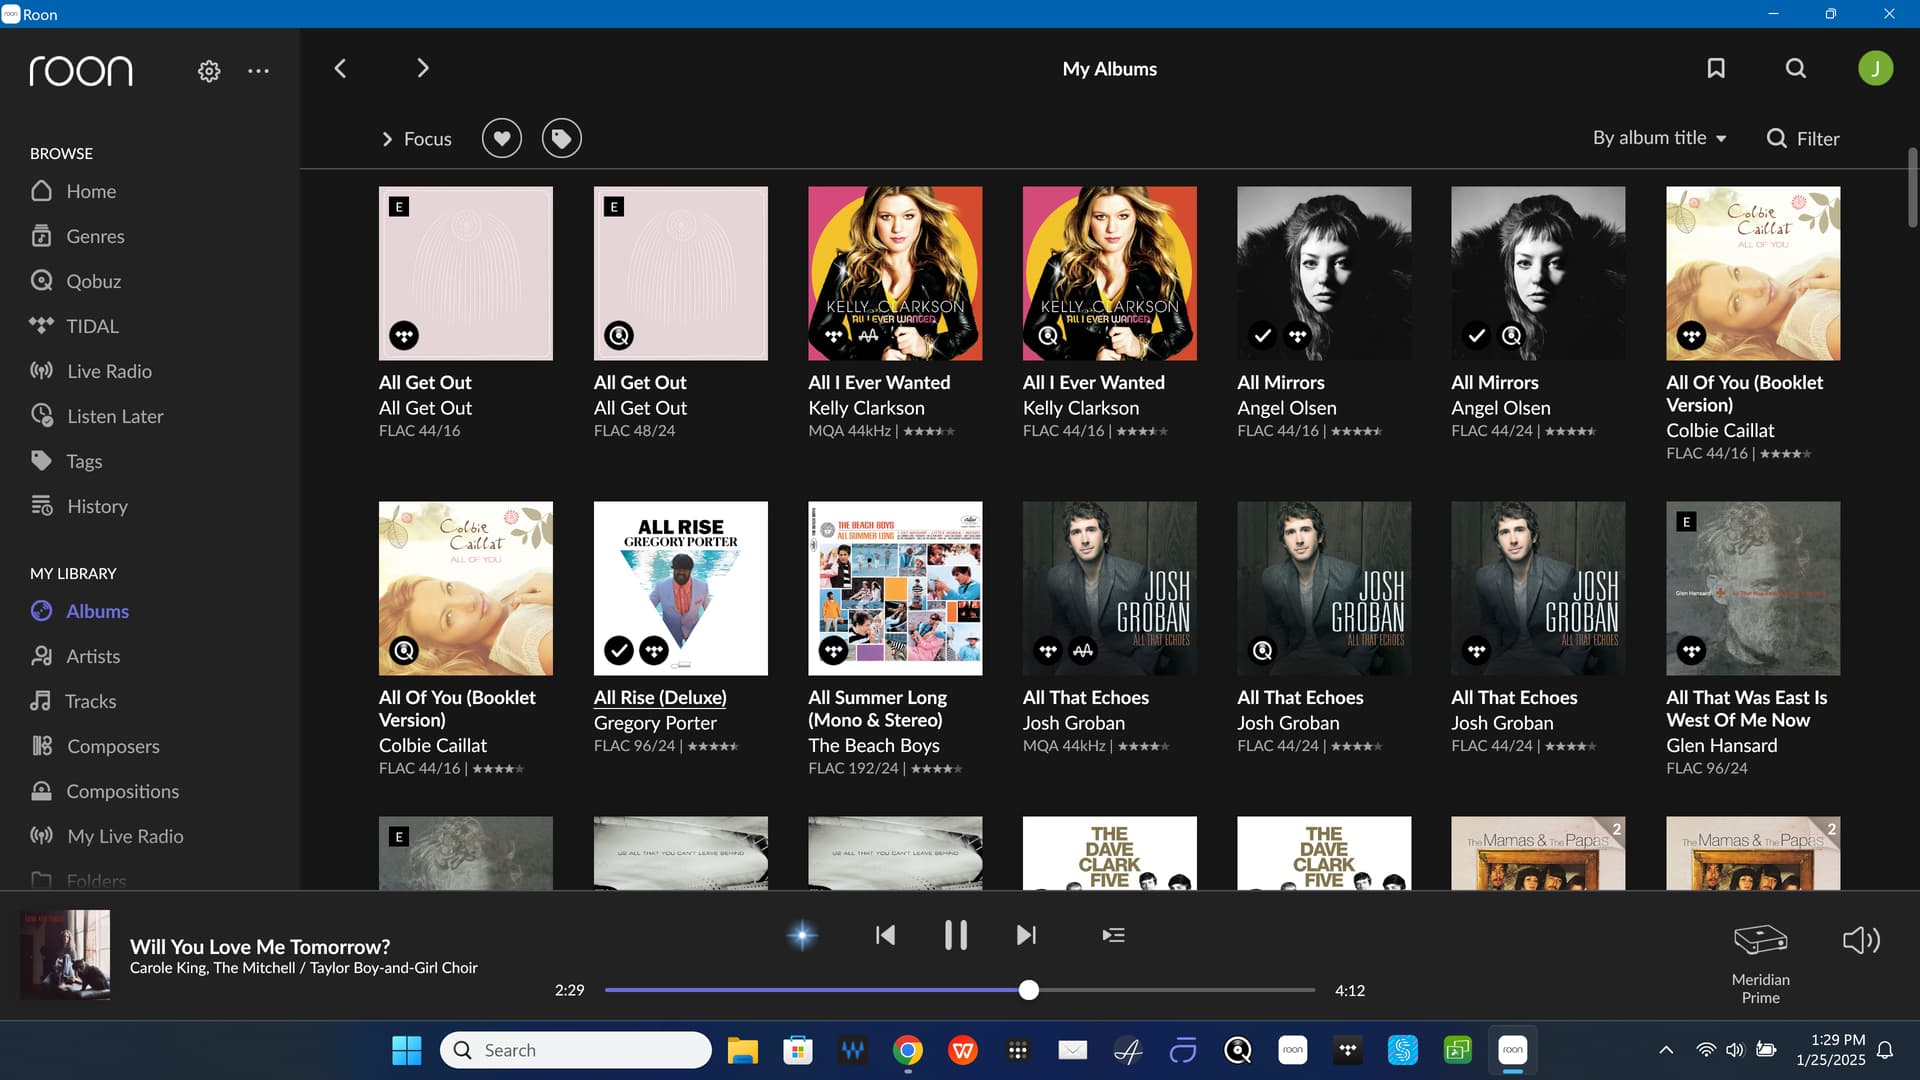Click the checkmark badge on All Rise cover

coord(619,651)
